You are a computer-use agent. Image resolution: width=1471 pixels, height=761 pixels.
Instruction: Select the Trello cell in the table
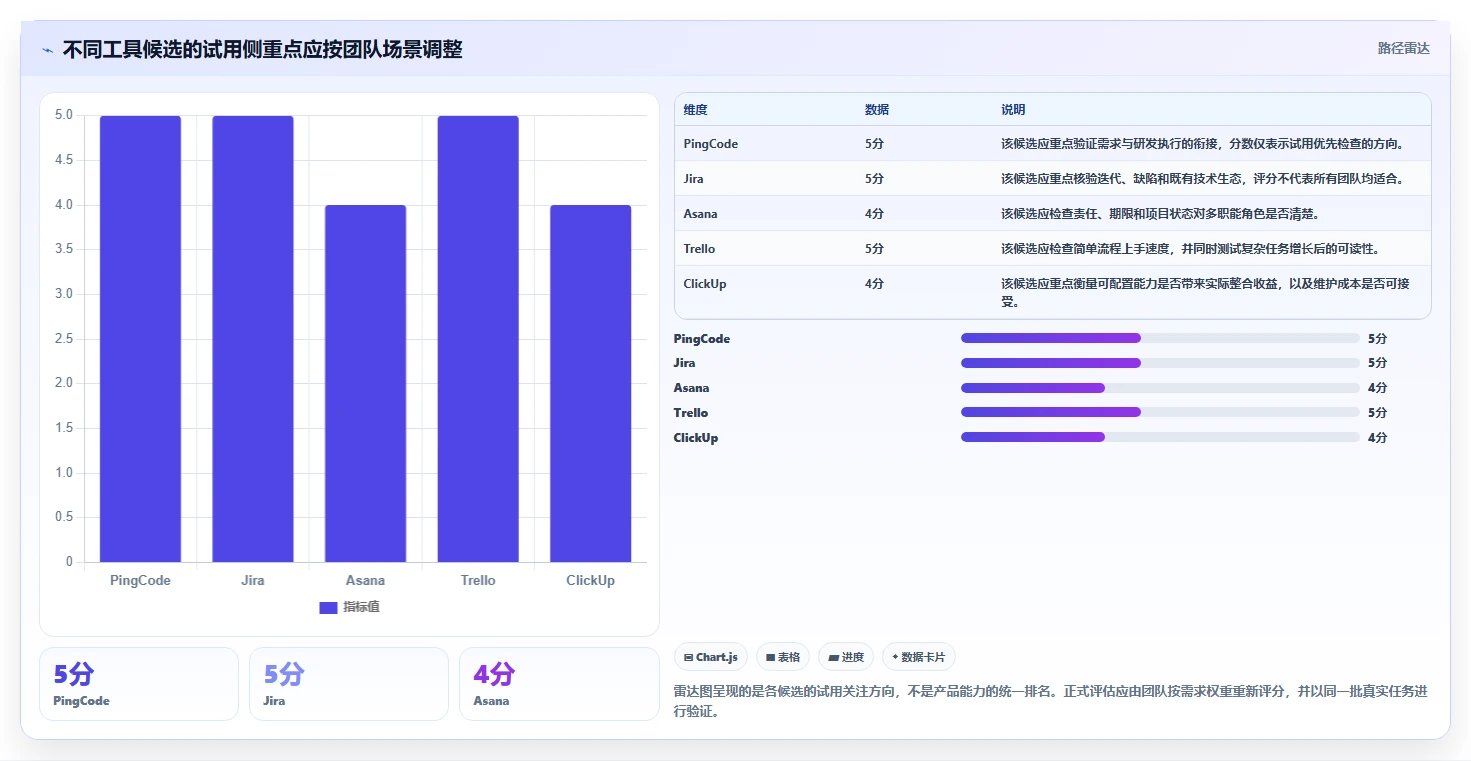[699, 249]
